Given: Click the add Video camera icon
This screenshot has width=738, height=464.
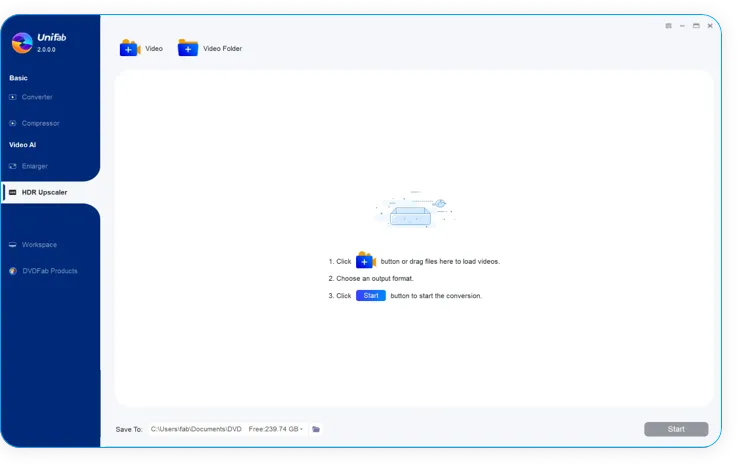Looking at the screenshot, I should pyautogui.click(x=130, y=48).
